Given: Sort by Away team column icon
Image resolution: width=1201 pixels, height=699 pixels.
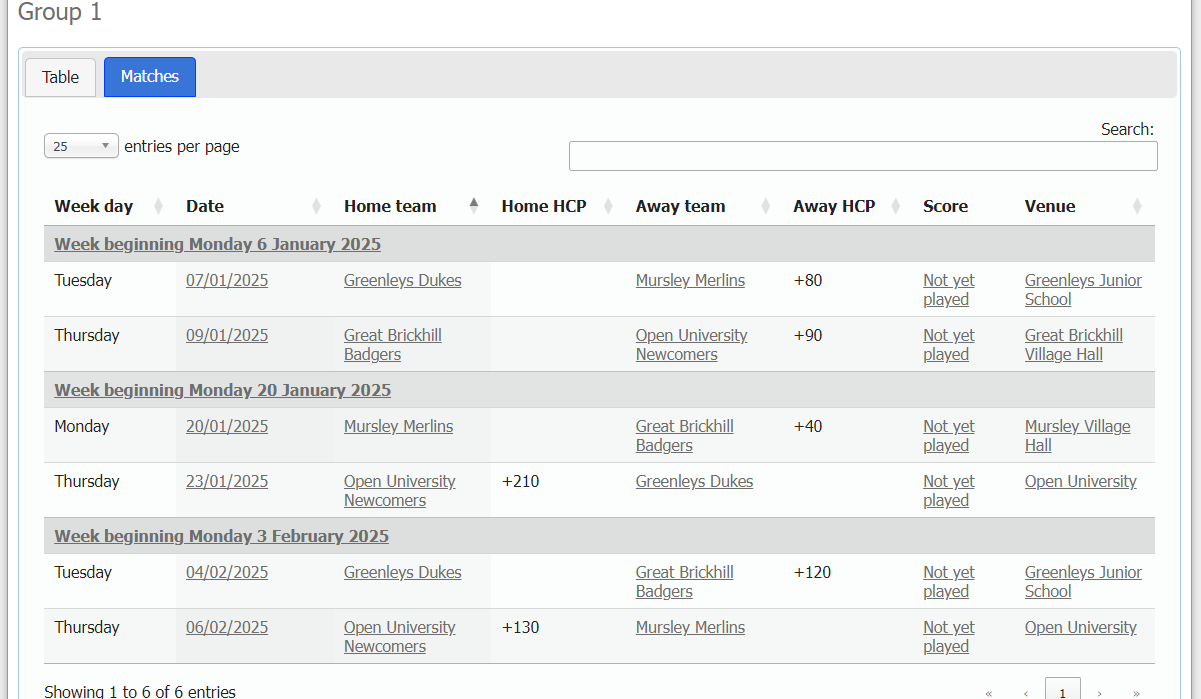Looking at the screenshot, I should pos(766,206).
